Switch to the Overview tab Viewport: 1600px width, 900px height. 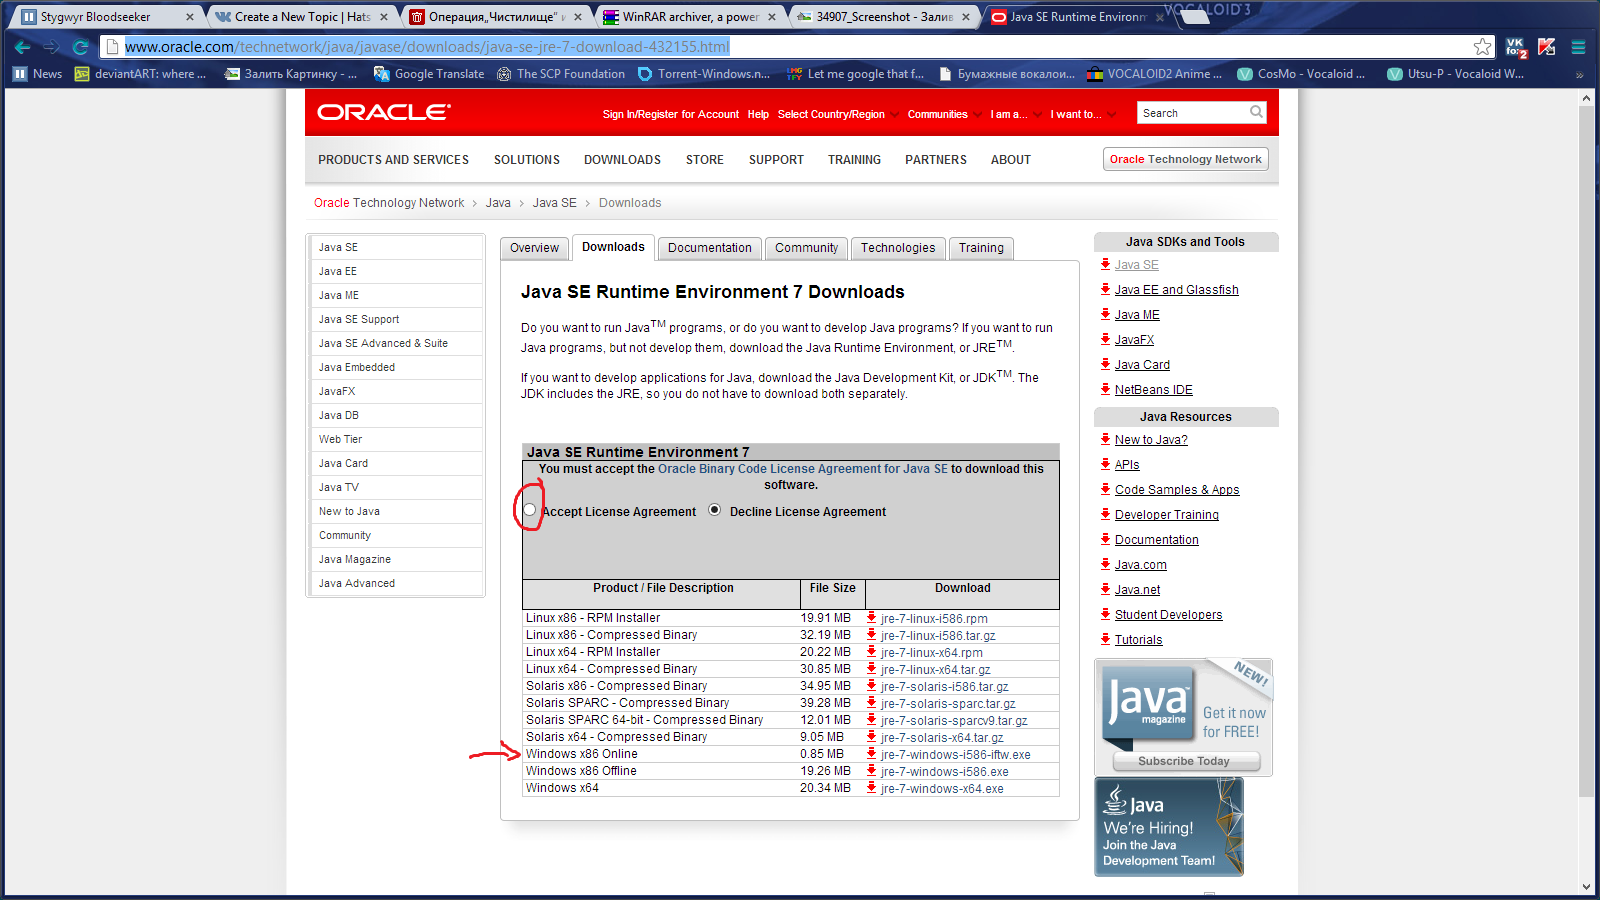[x=534, y=248]
